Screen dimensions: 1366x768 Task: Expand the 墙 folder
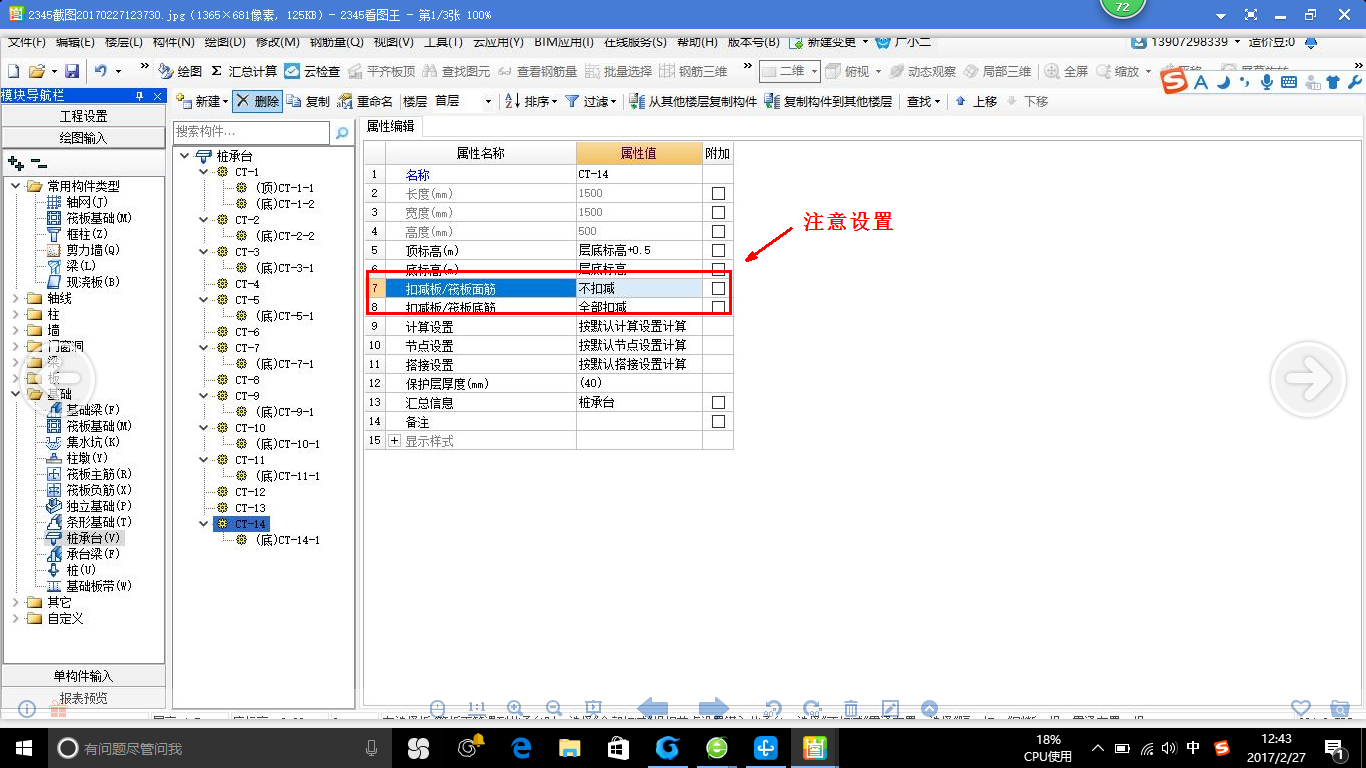tap(15, 330)
